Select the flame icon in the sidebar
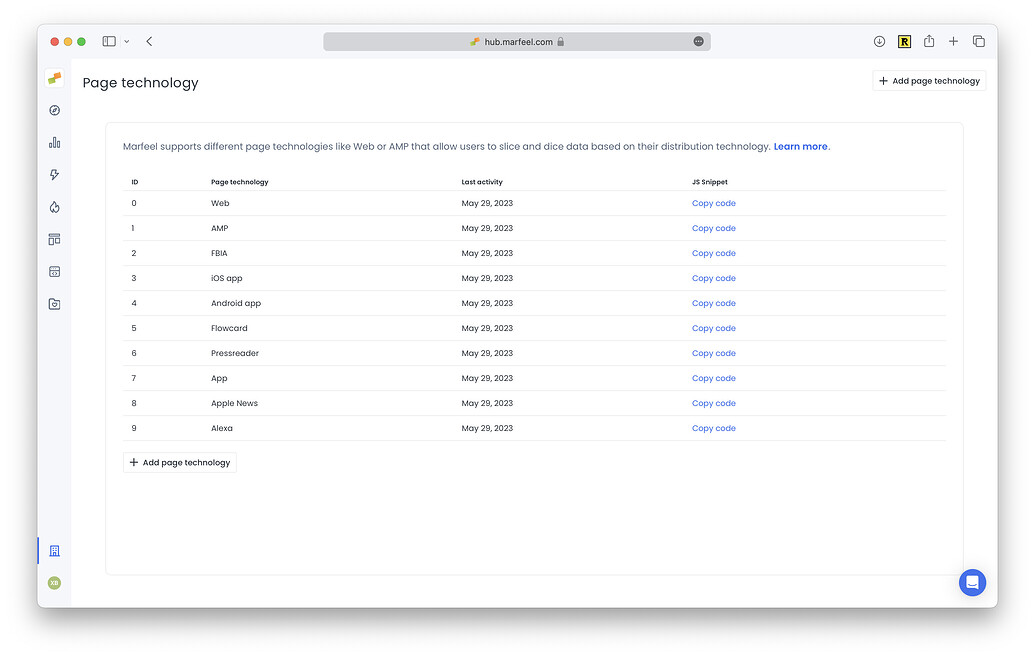1035x657 pixels. pos(54,207)
